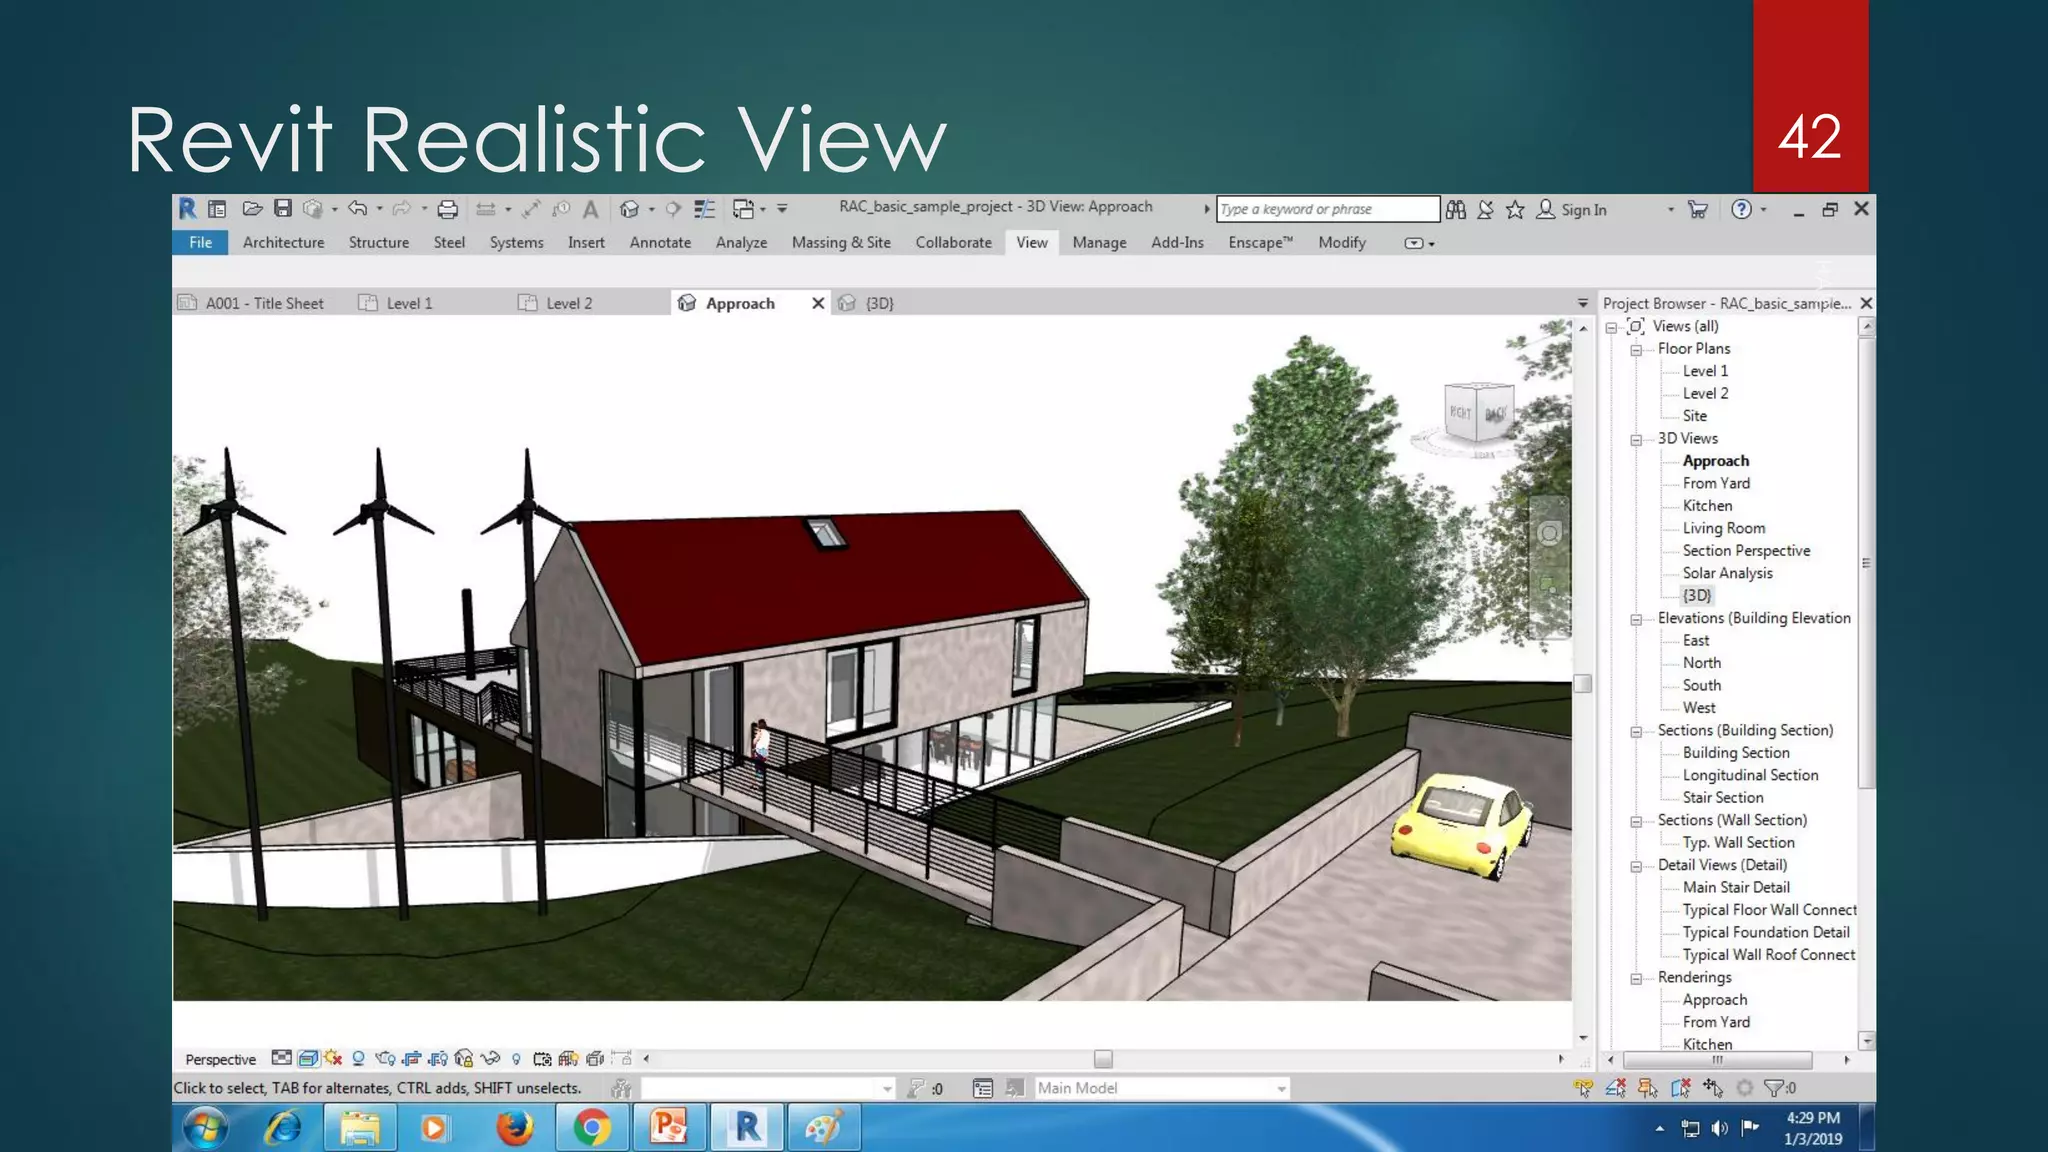The height and width of the screenshot is (1152, 2048).
Task: Open the South elevation view
Action: tap(1701, 685)
